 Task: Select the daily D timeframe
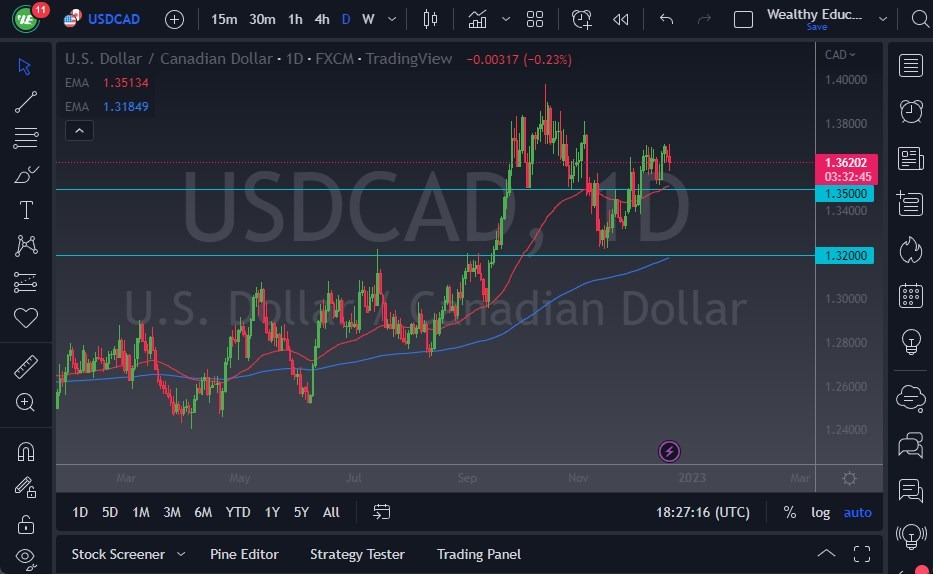point(346,20)
